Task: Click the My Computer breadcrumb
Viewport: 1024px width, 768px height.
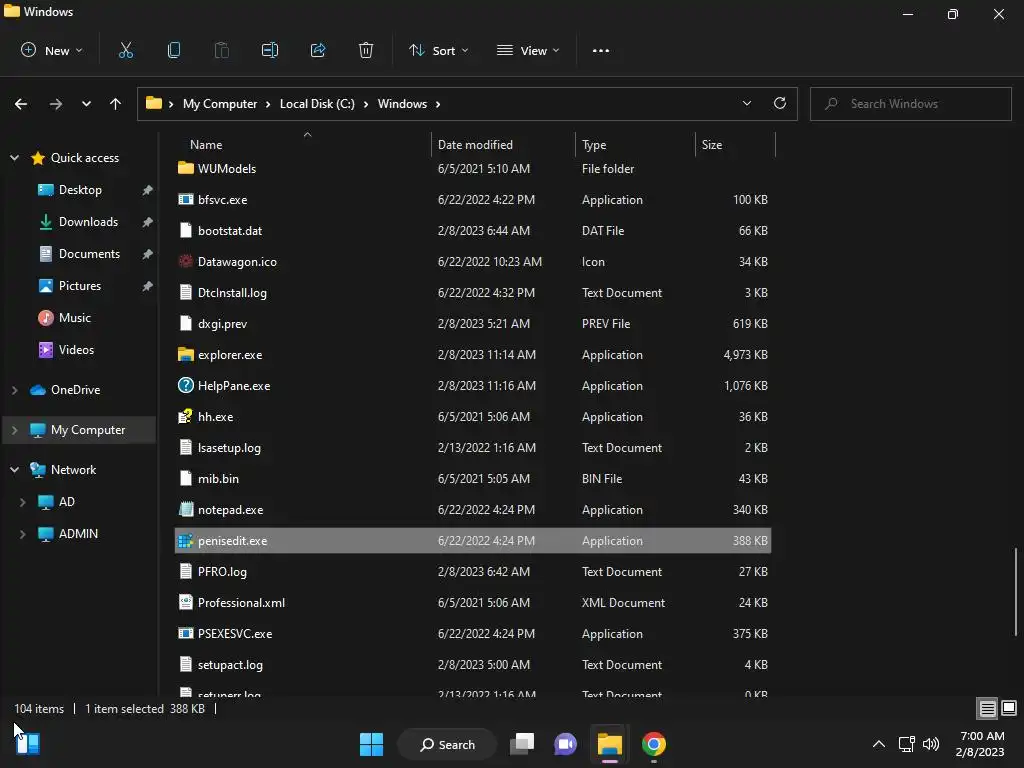Action: pos(219,104)
